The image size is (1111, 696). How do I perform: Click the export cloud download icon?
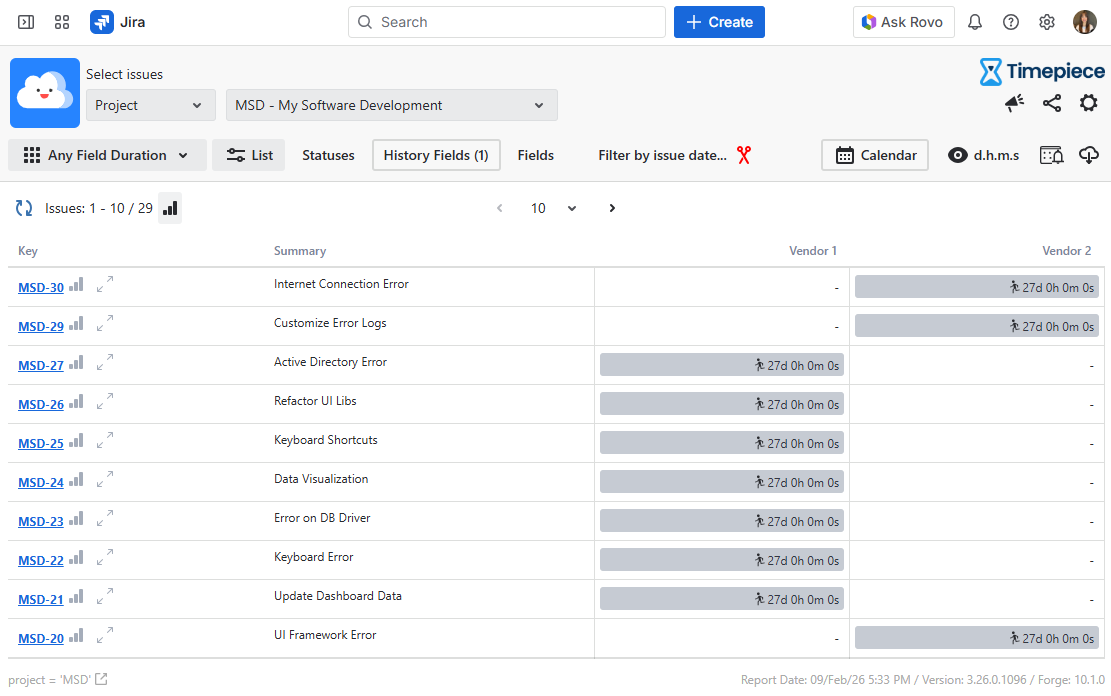1089,155
